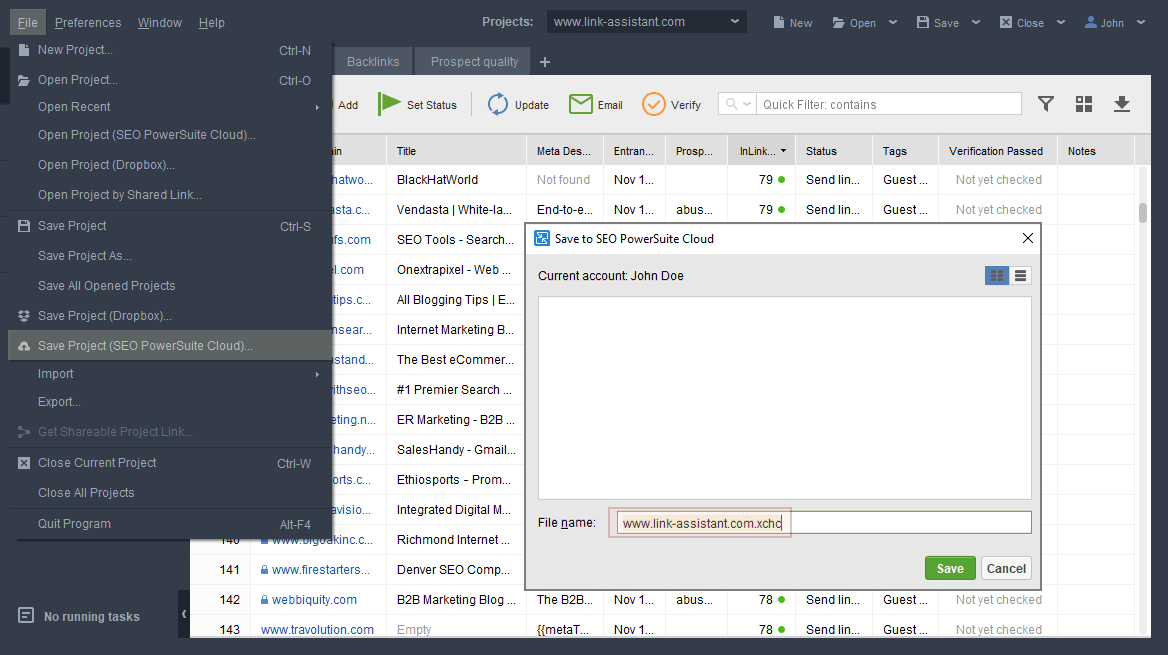Expand the John account dropdown arrow
The width and height of the screenshot is (1168, 655).
coord(1140,22)
